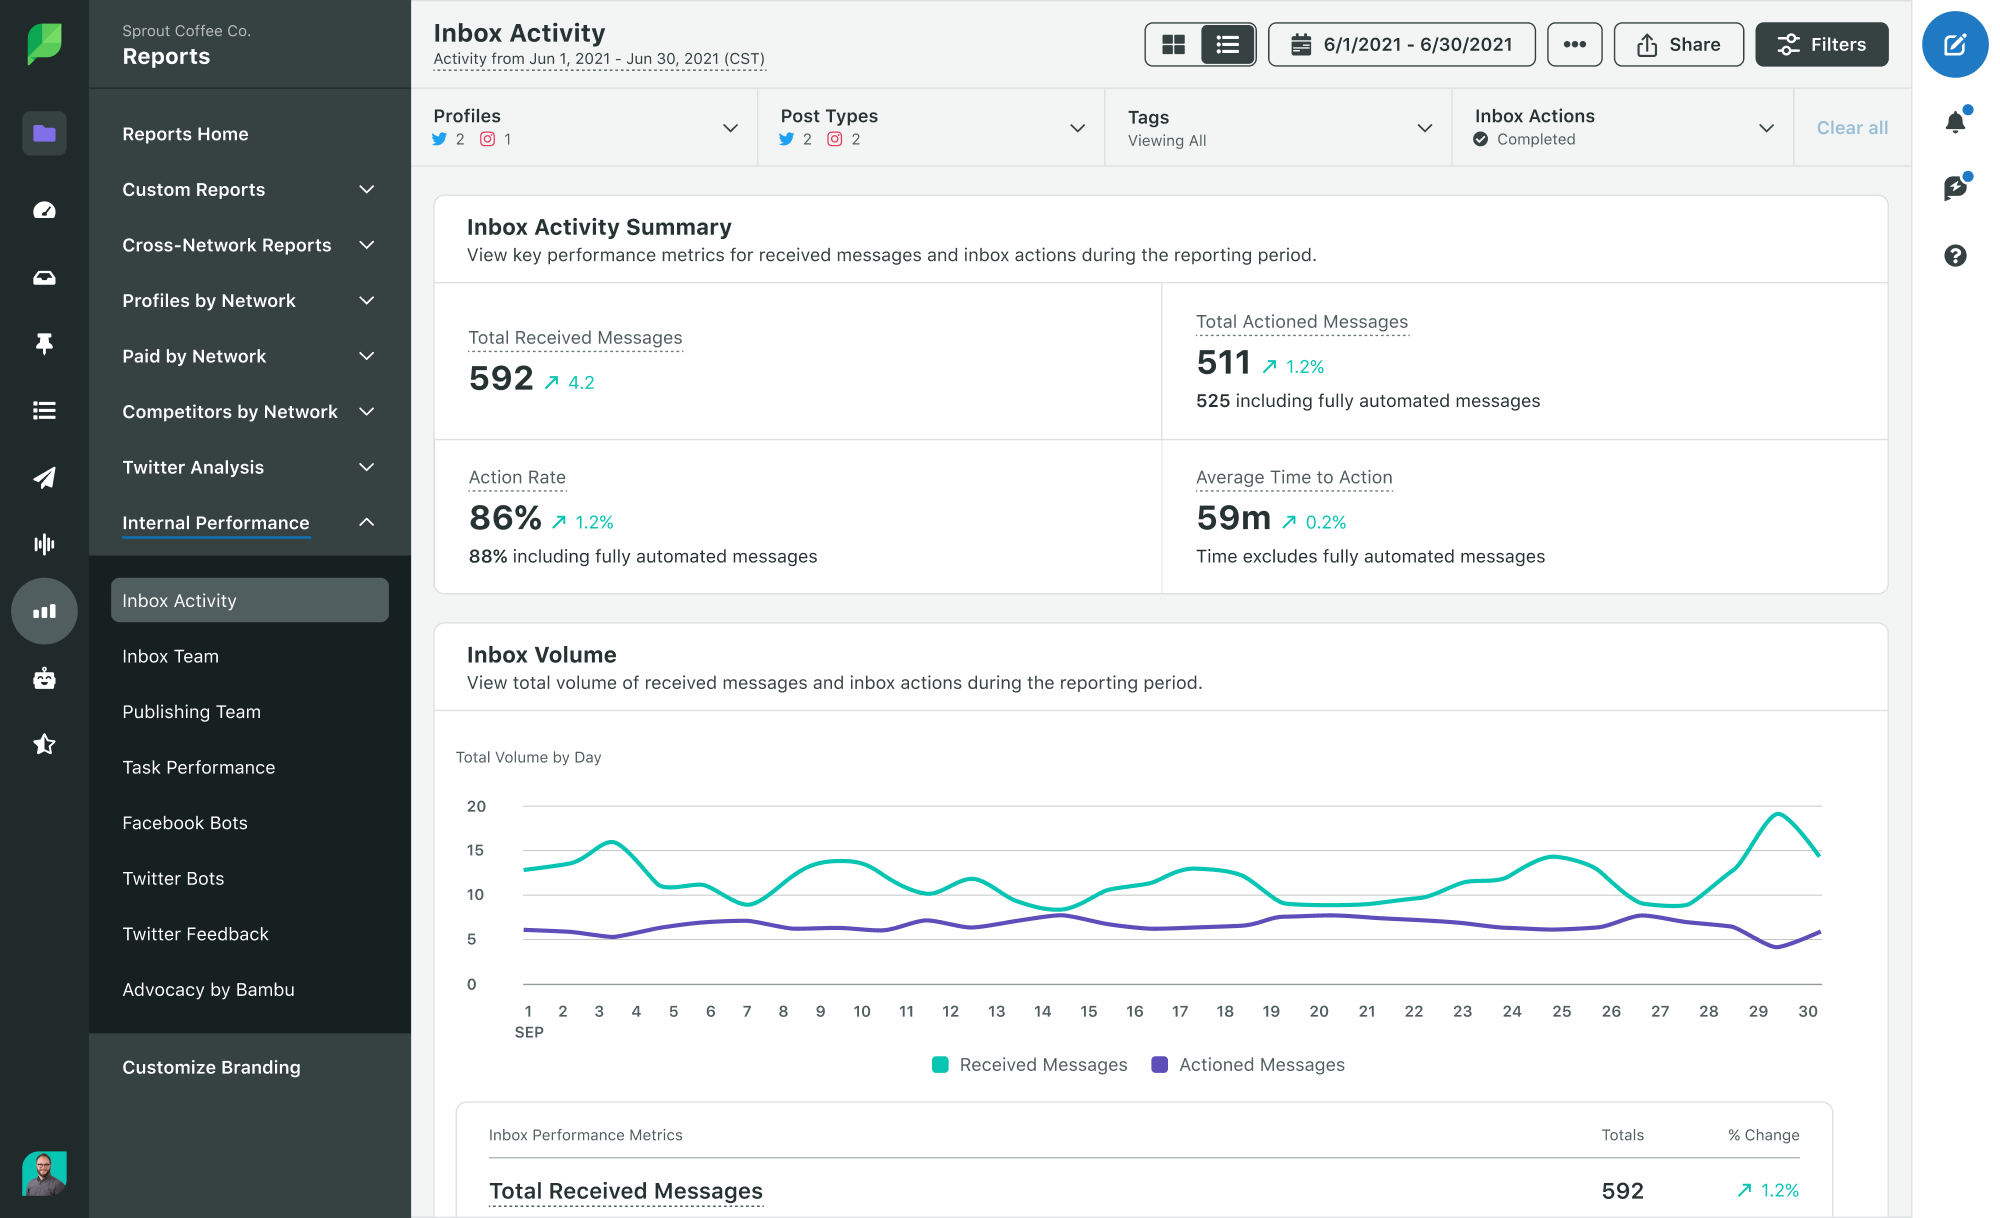Click Clear all filters button
Screen dimensions: 2000x1218
[x=1853, y=127]
